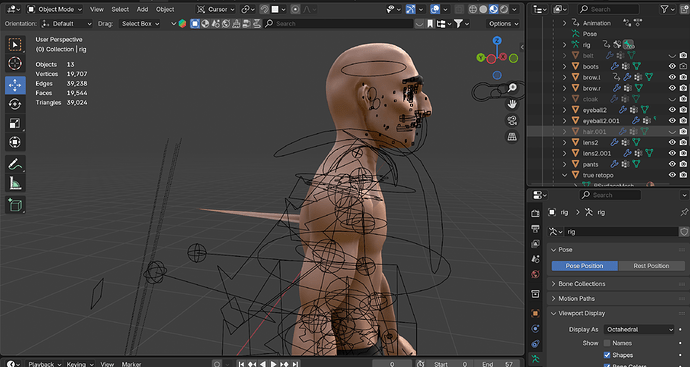Screen dimensions: 690x367
Task: Switch to wireframe viewport shading
Action: coord(473,9)
